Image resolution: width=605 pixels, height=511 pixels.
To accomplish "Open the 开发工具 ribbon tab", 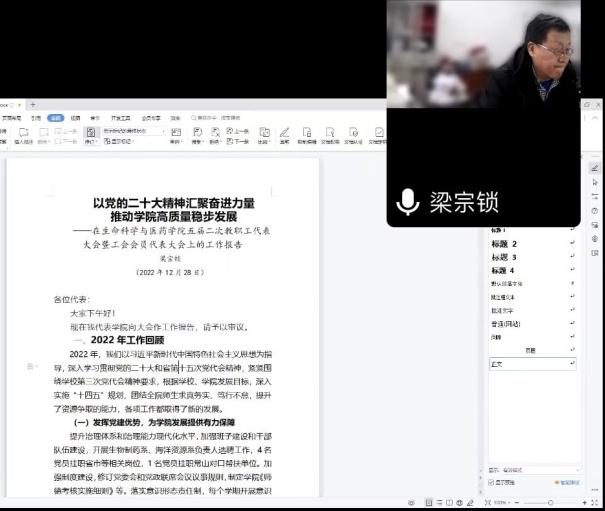I will [x=120, y=118].
